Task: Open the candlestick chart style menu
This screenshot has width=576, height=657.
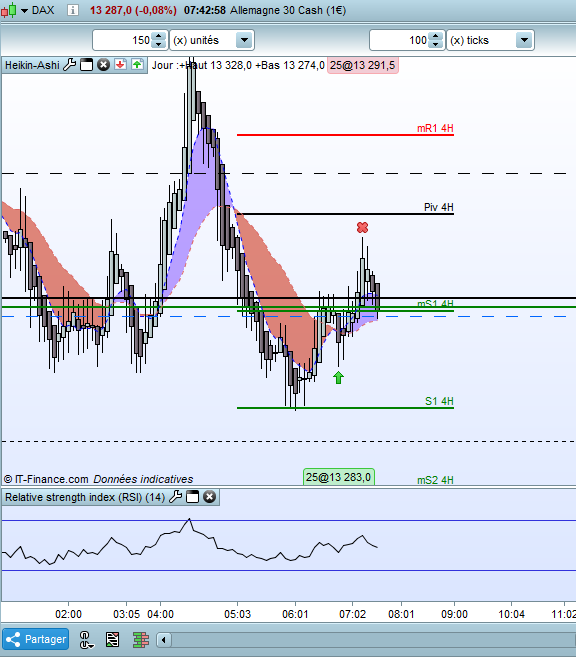Action: 9,10
